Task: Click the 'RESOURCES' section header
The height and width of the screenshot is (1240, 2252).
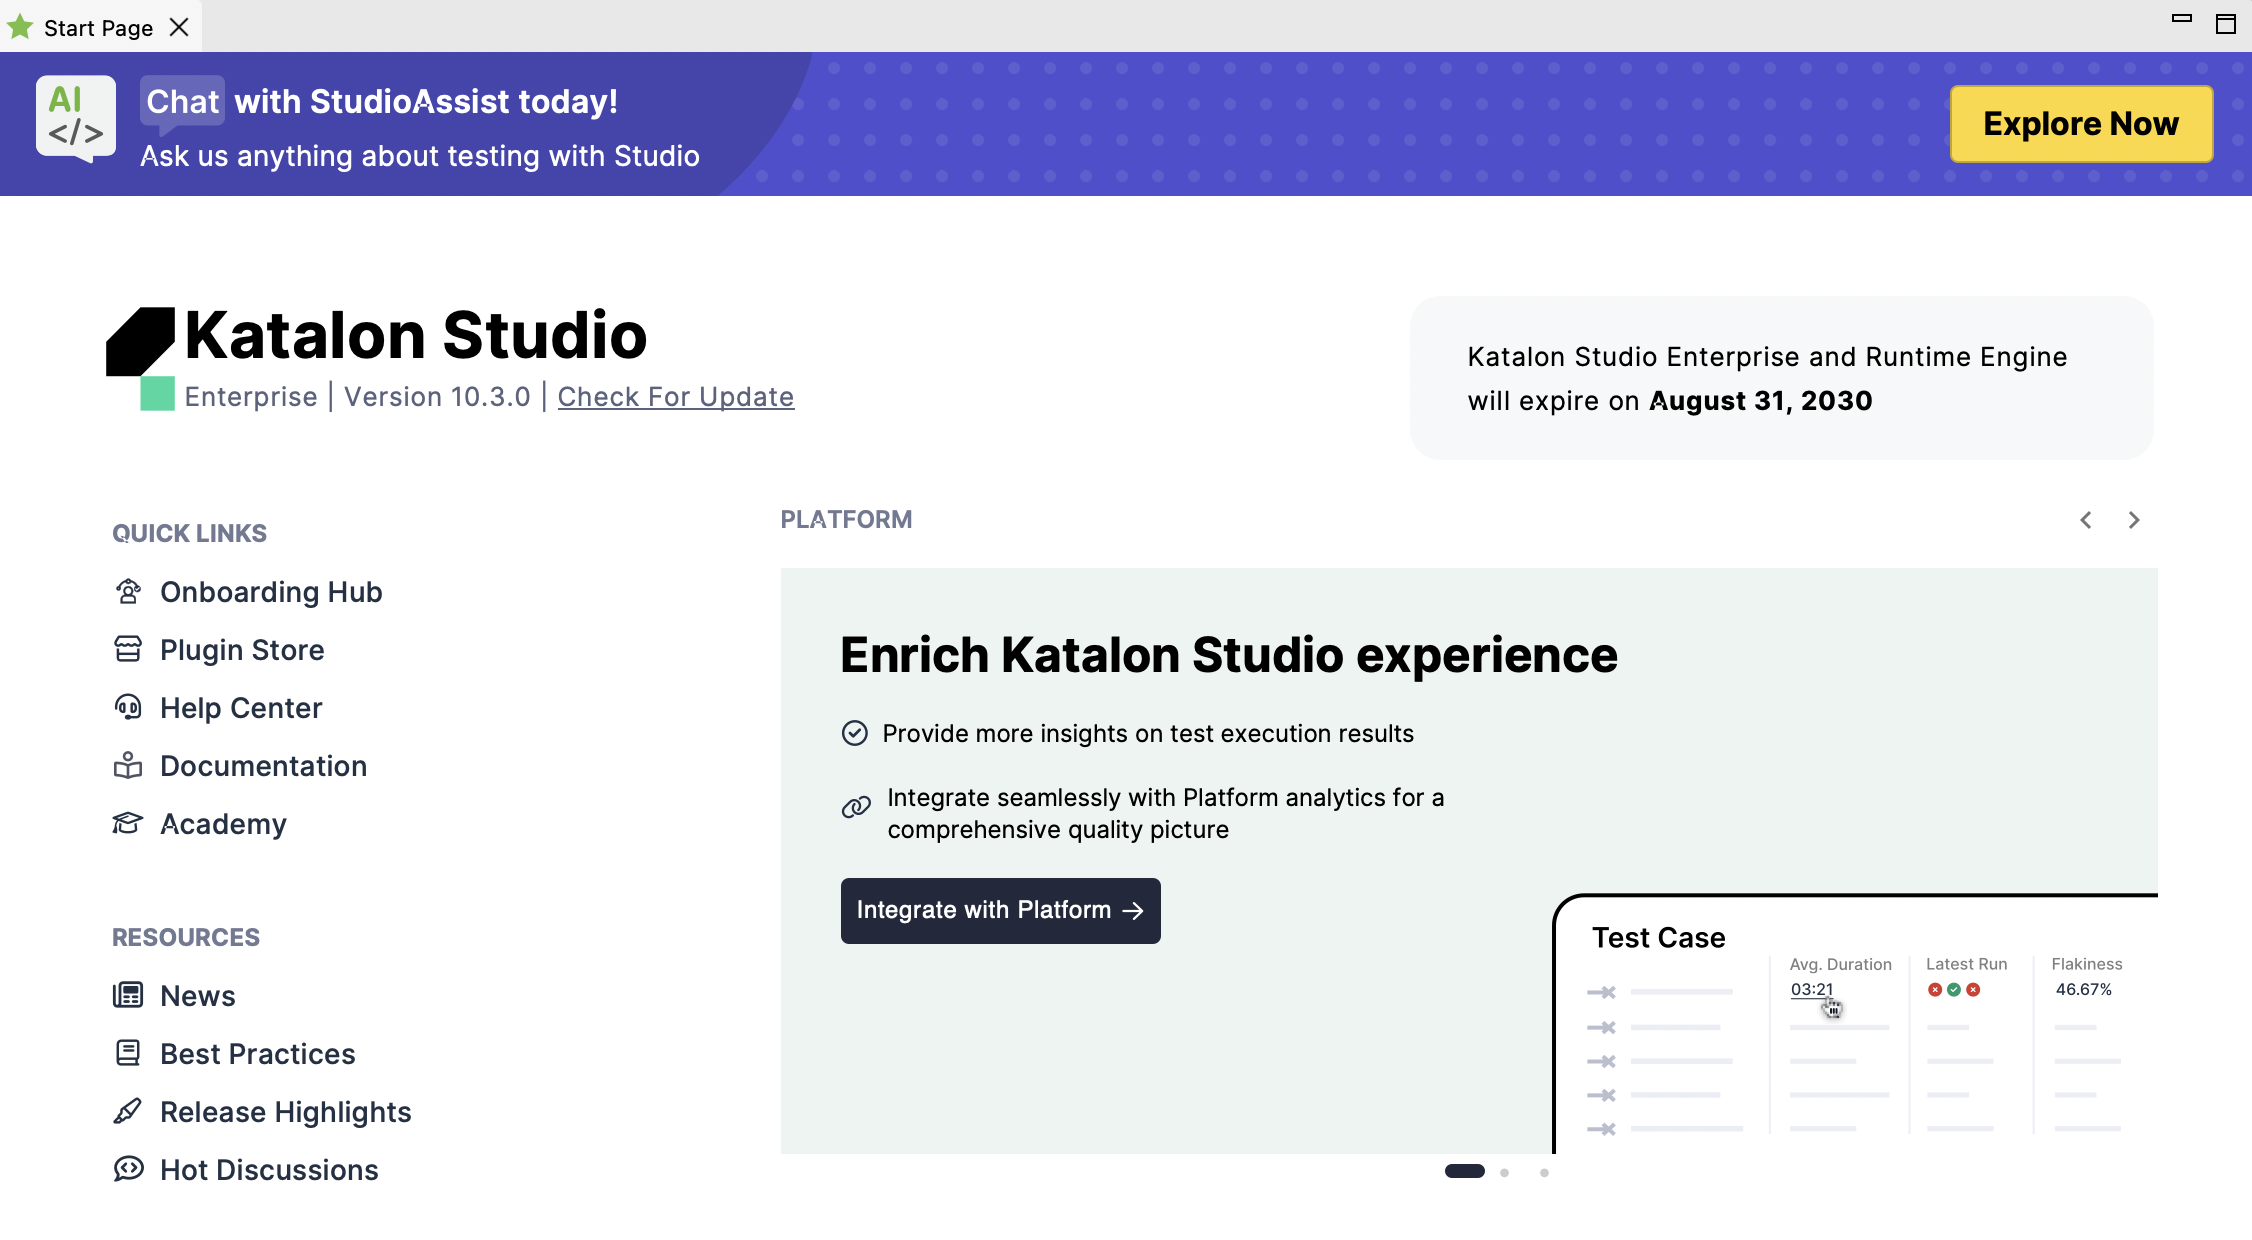Action: click(x=186, y=937)
